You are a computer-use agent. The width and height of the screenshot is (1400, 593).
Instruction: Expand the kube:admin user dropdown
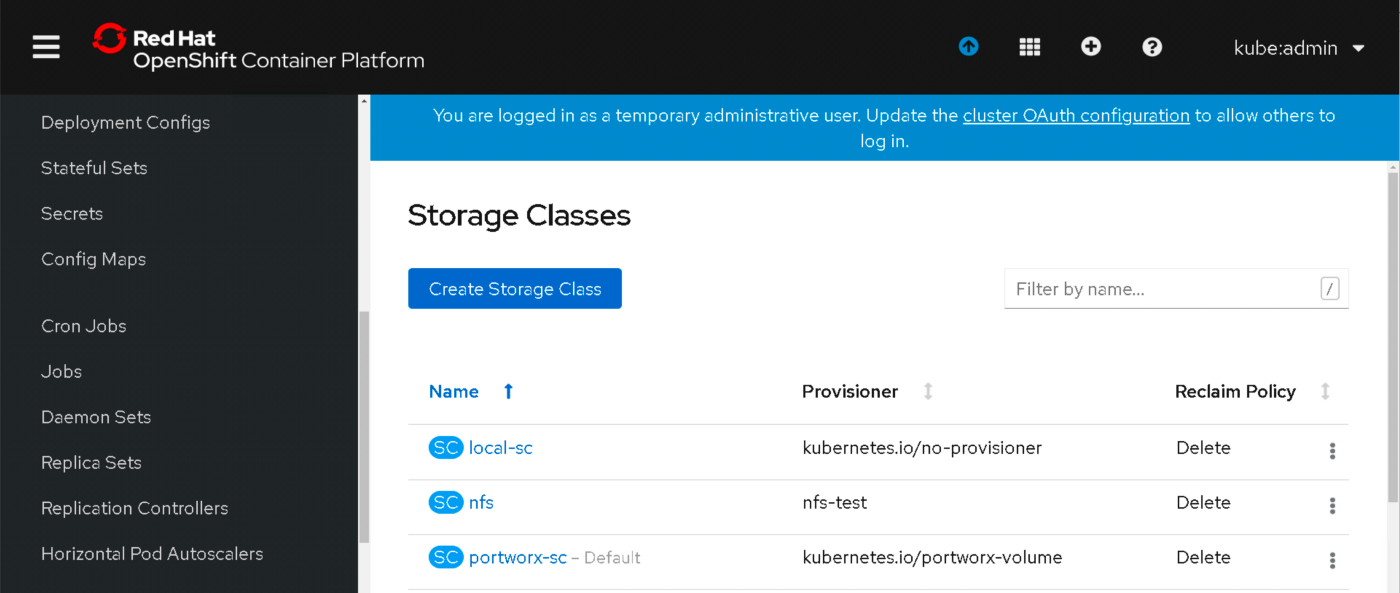pos(1299,48)
